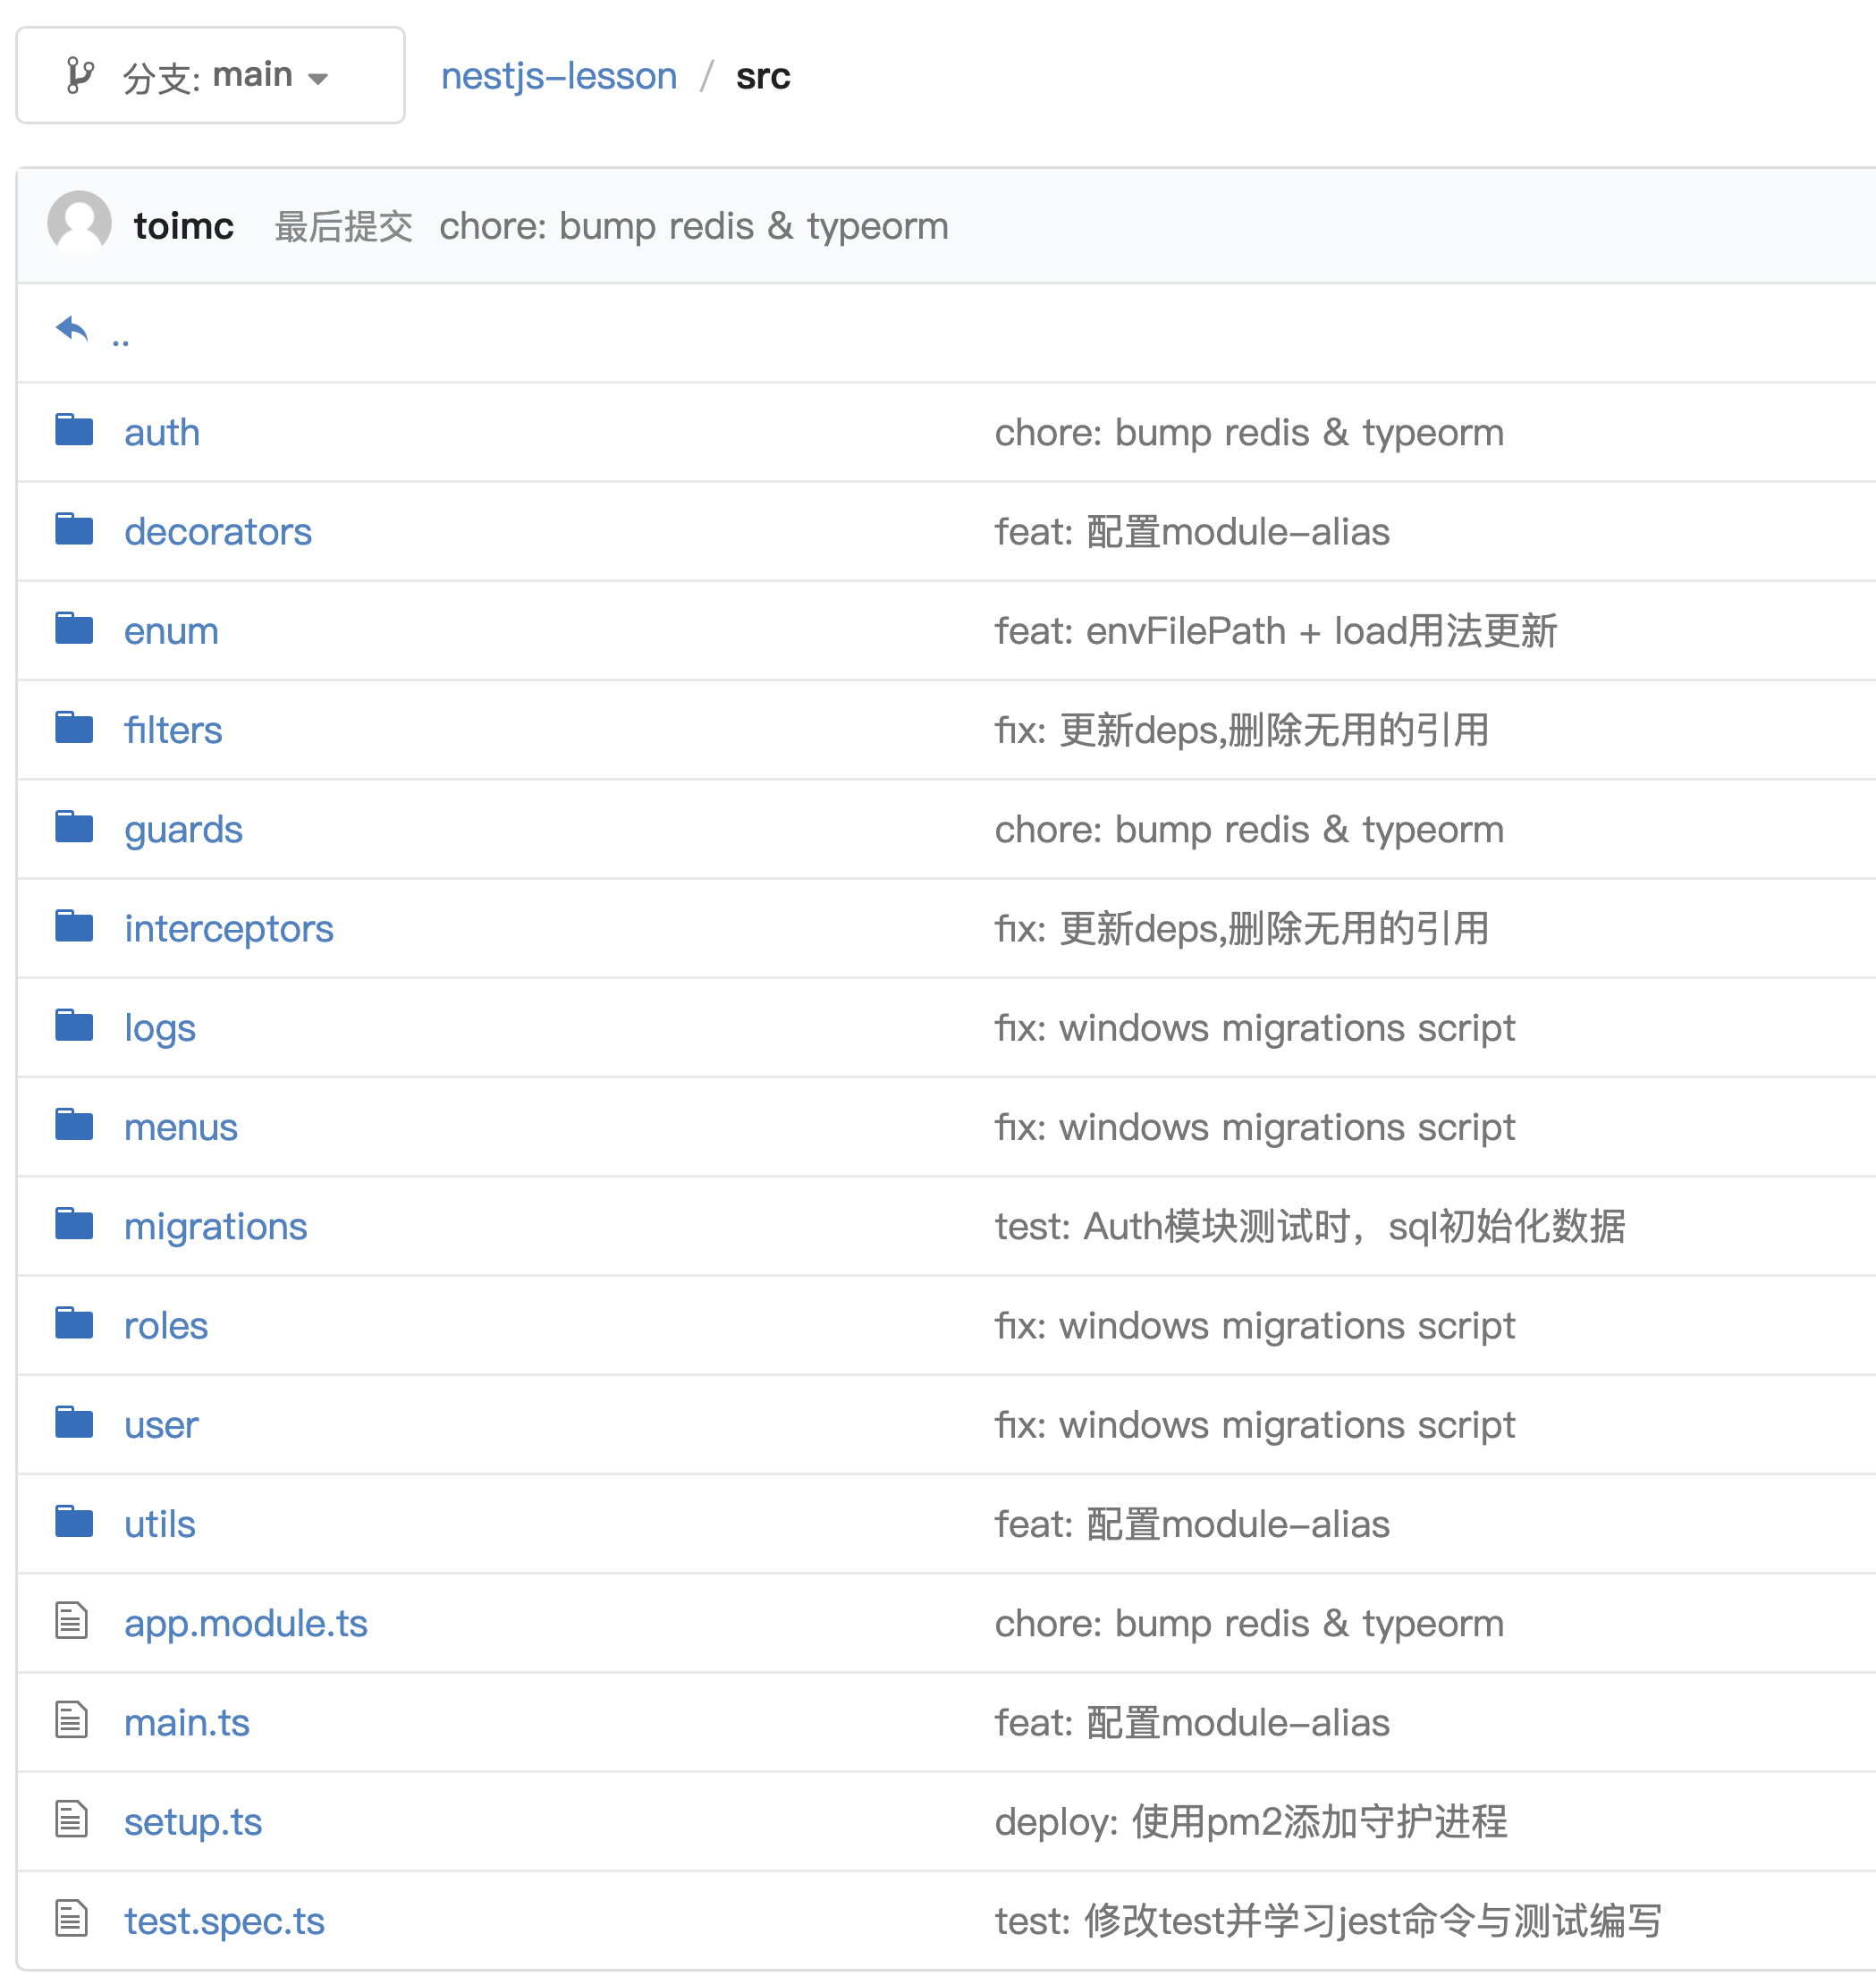Click the toimc author name
Viewport: 1876px width, 1976px height.
(184, 226)
